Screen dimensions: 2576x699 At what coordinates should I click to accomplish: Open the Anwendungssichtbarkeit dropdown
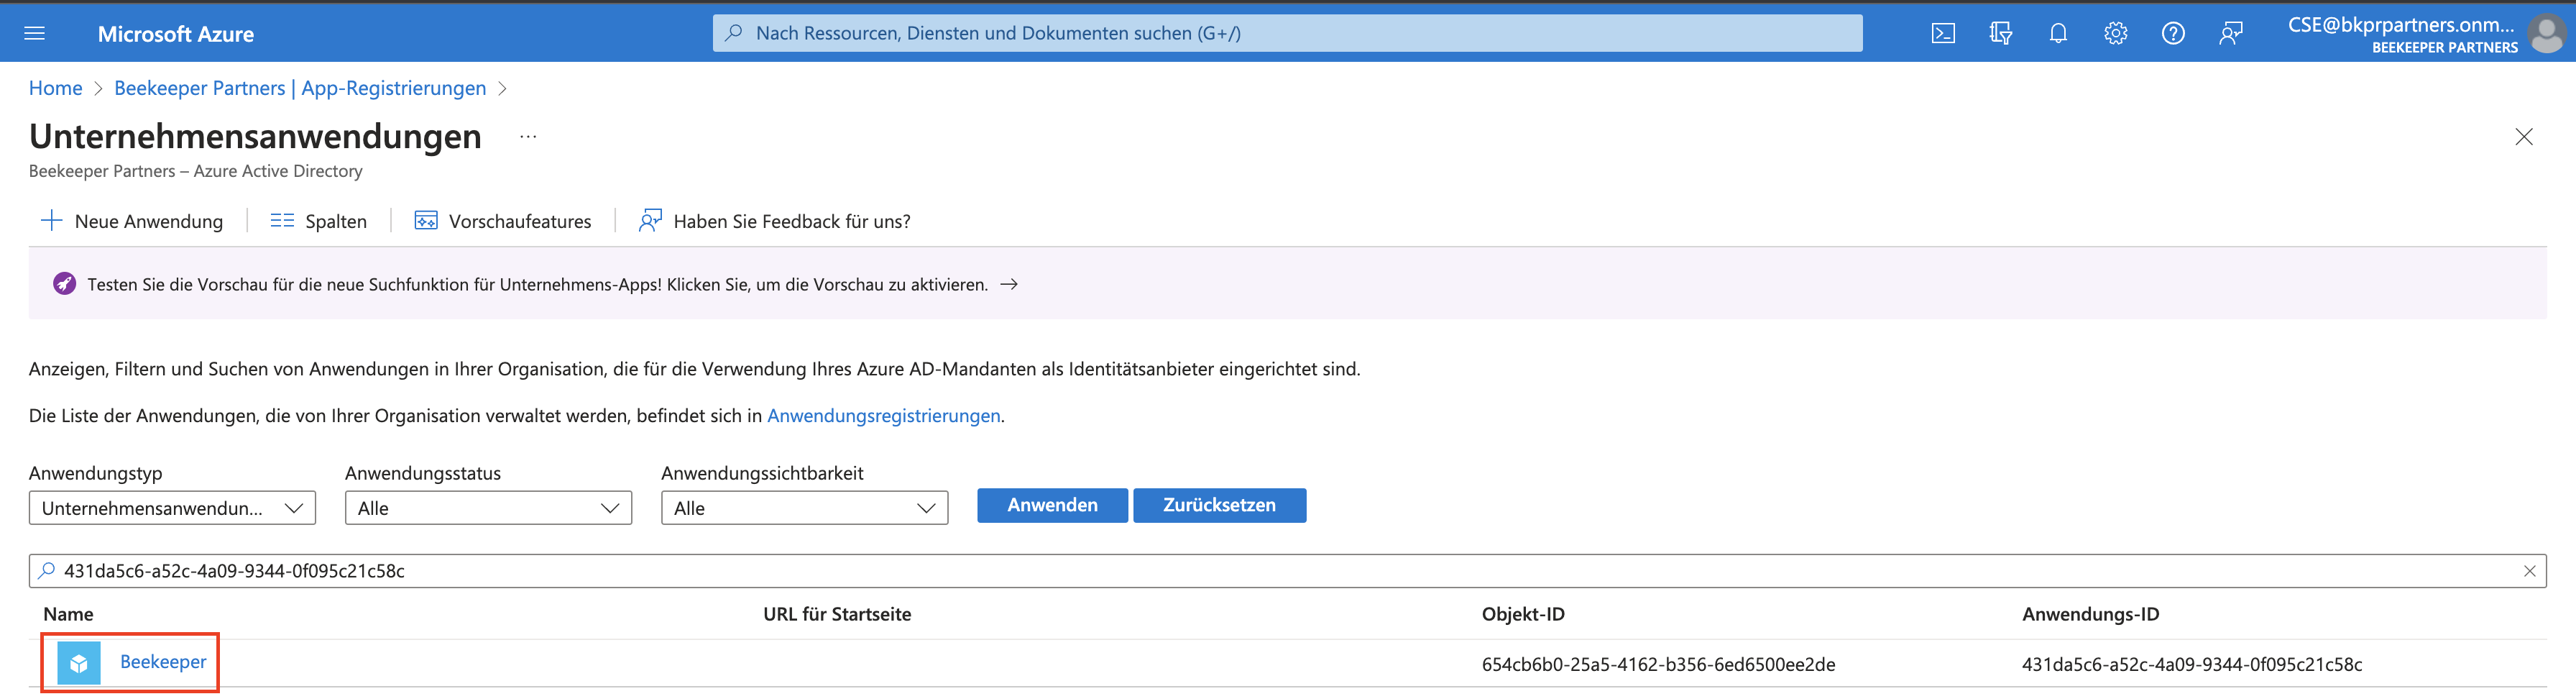(804, 508)
